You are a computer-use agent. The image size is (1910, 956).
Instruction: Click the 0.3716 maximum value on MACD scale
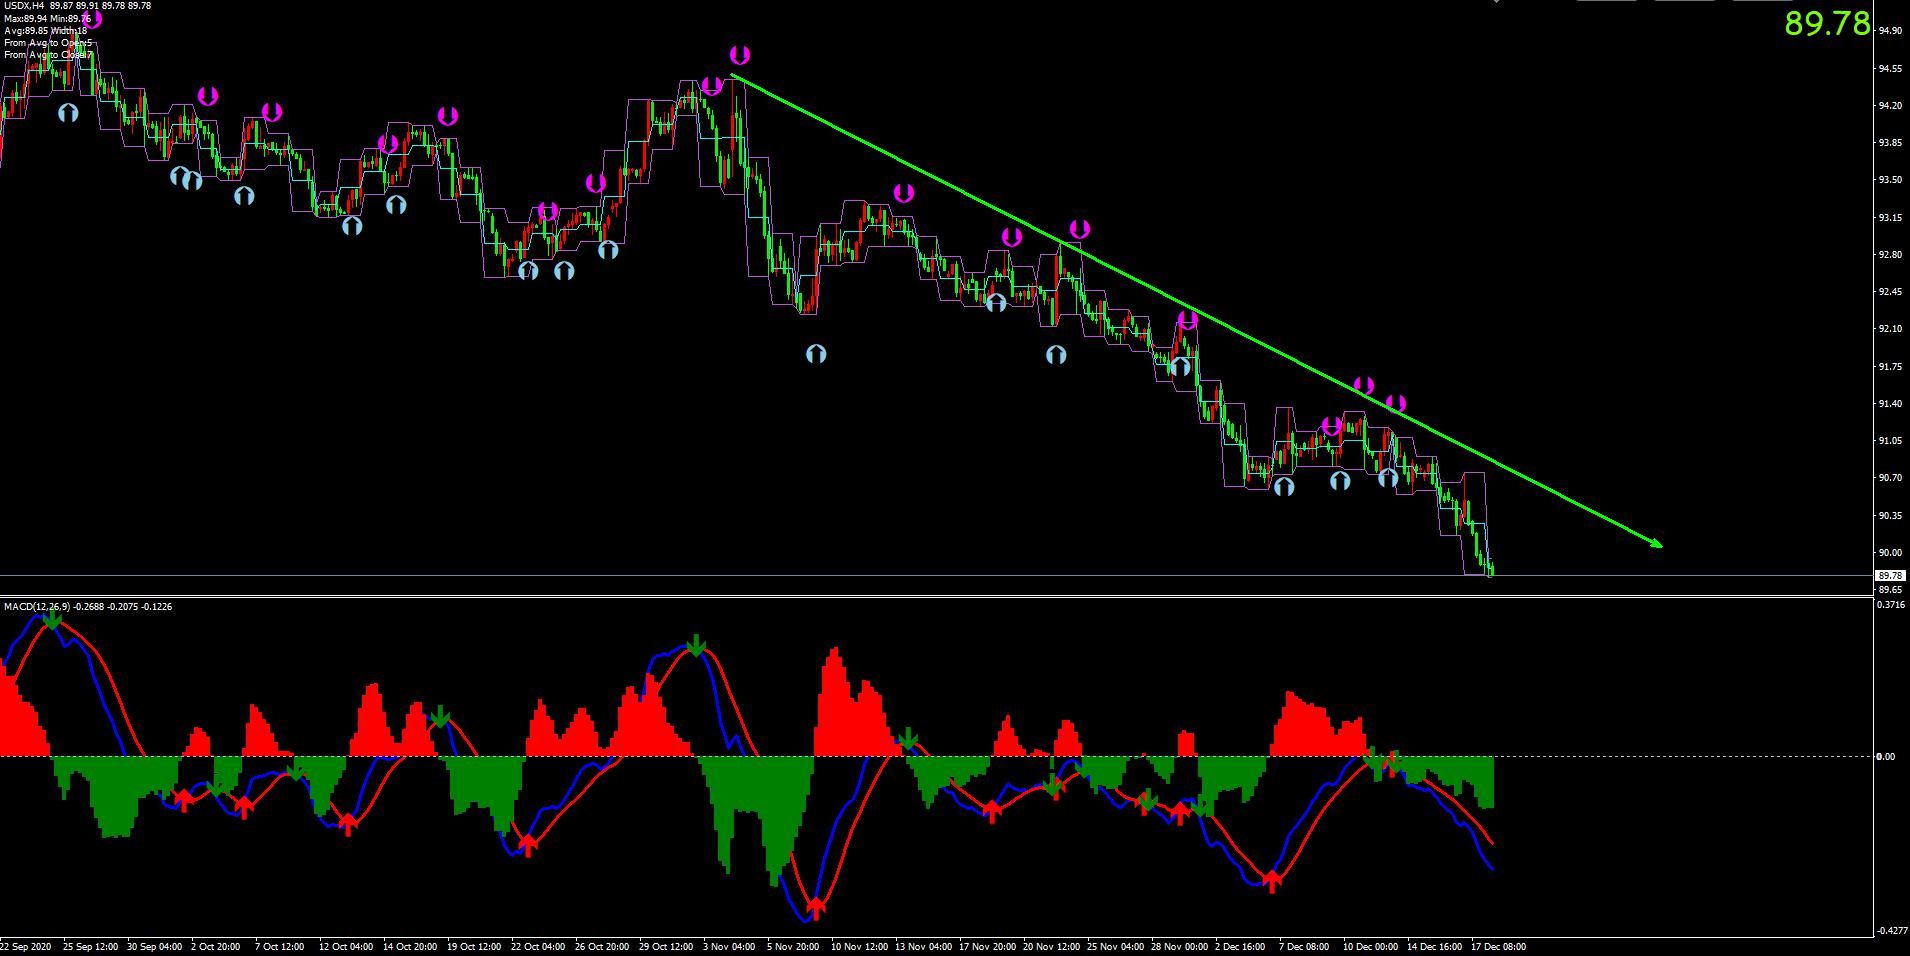click(x=1890, y=605)
